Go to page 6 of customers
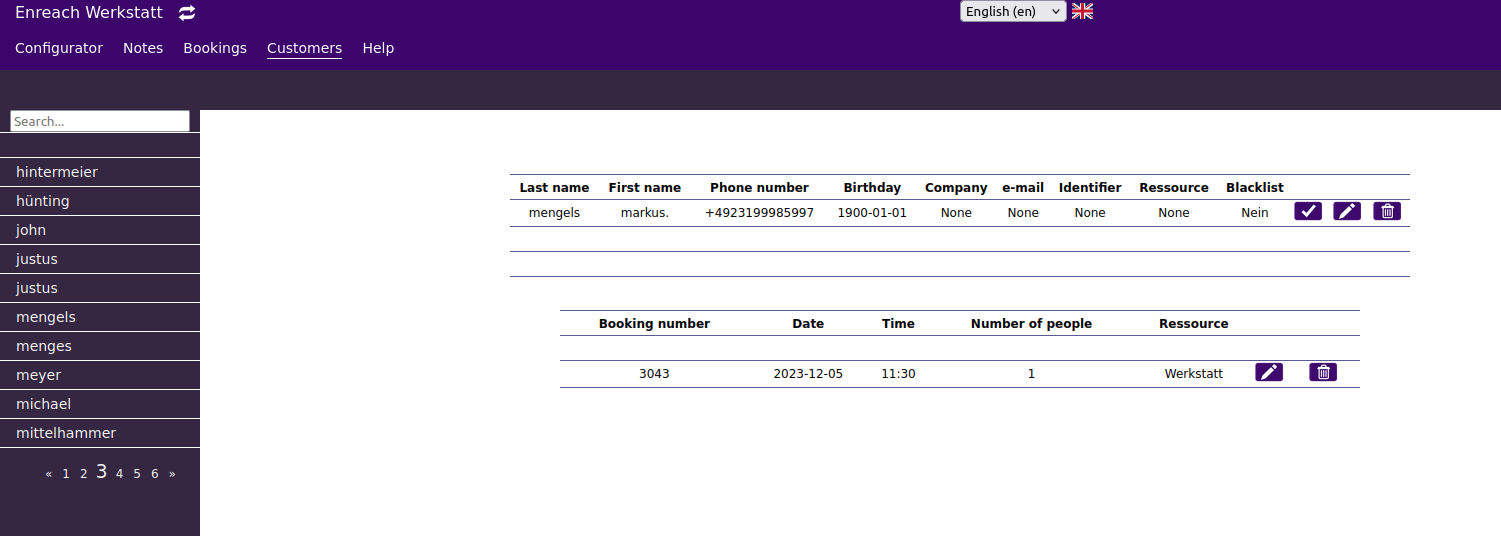Image resolution: width=1501 pixels, height=536 pixels. click(x=154, y=474)
